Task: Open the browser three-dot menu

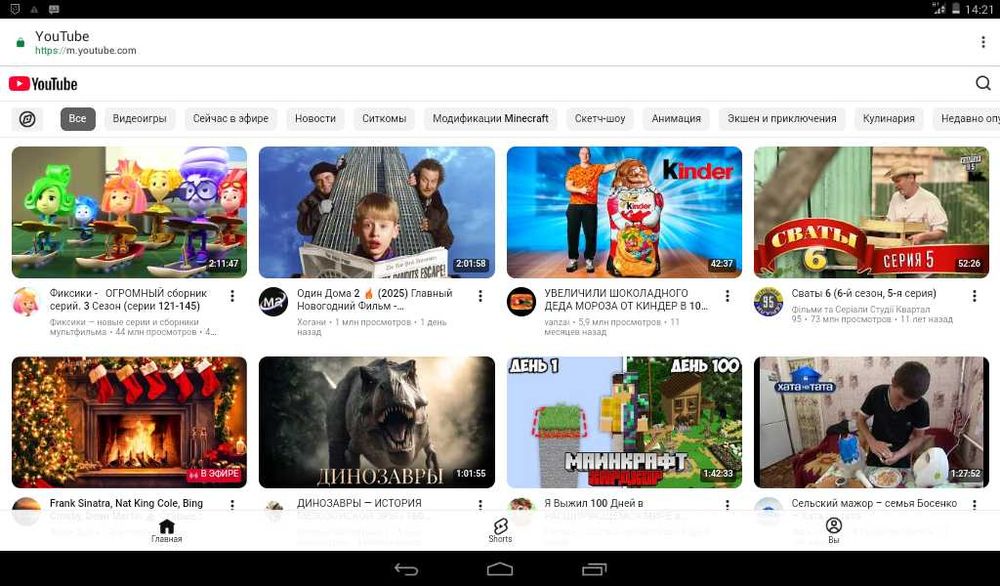Action: (x=983, y=42)
